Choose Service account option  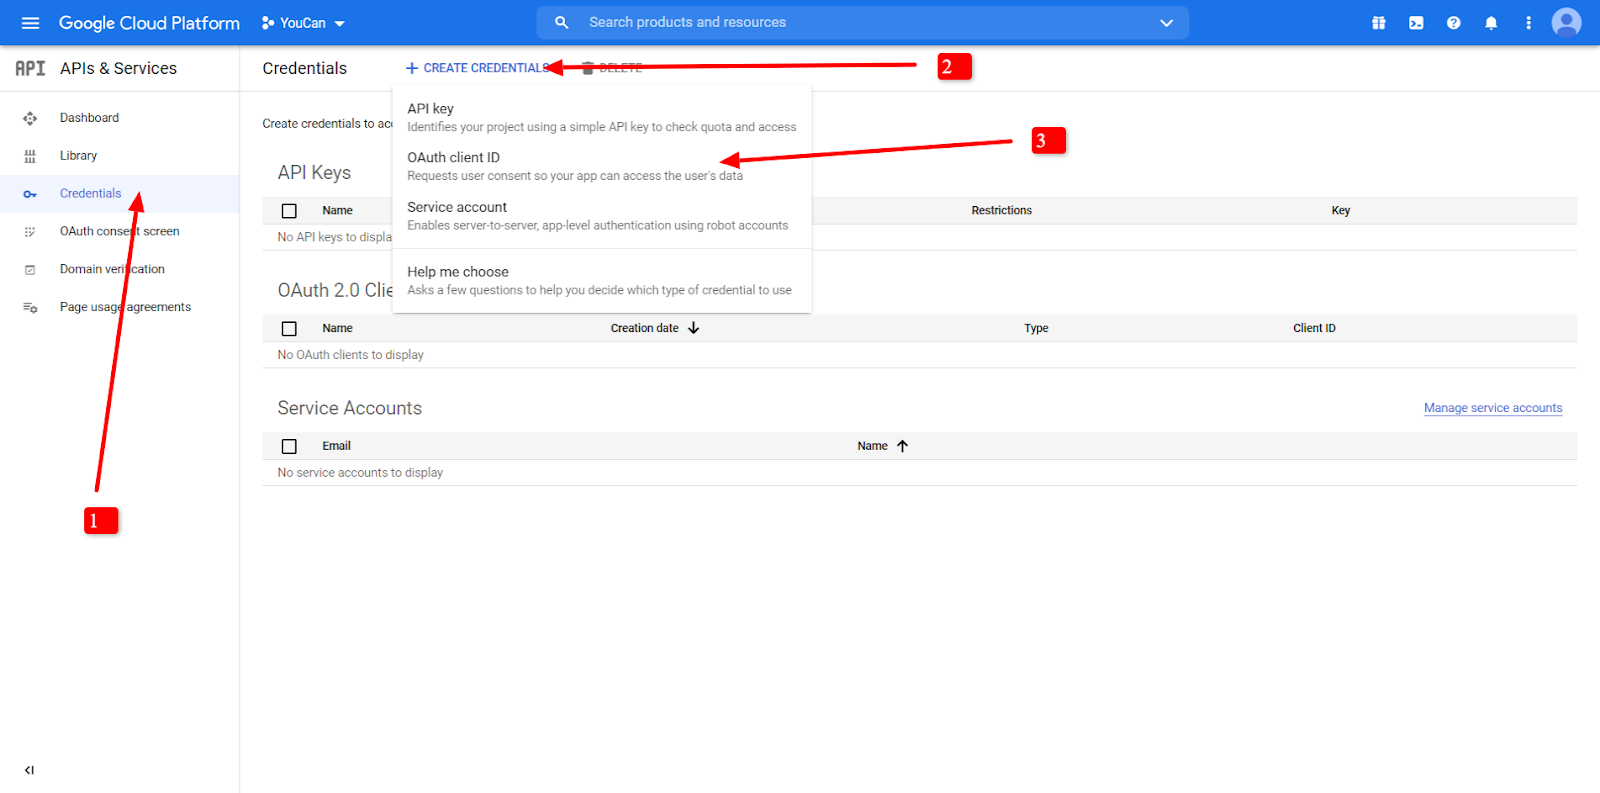[602, 216]
